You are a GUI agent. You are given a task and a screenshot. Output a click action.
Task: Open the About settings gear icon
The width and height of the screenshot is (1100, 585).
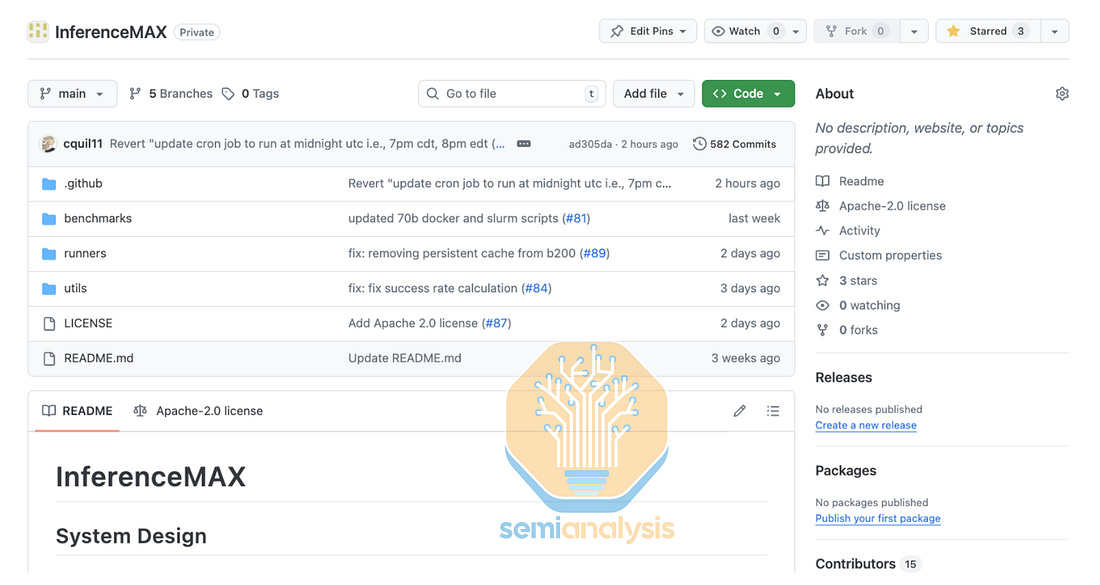(x=1062, y=94)
